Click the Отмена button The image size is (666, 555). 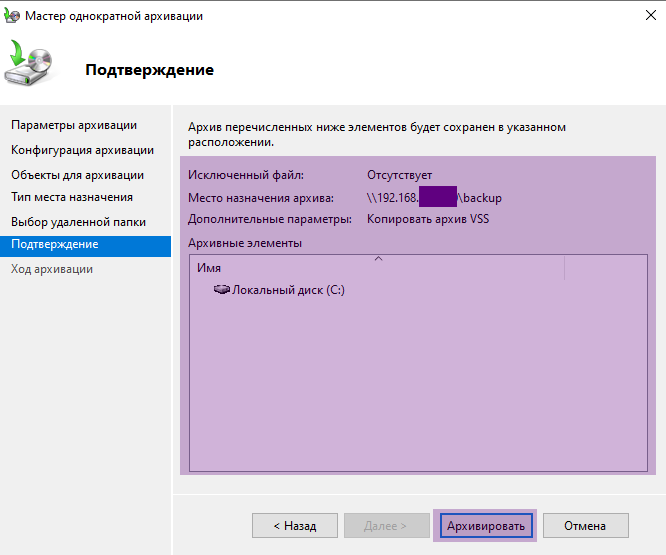(585, 526)
